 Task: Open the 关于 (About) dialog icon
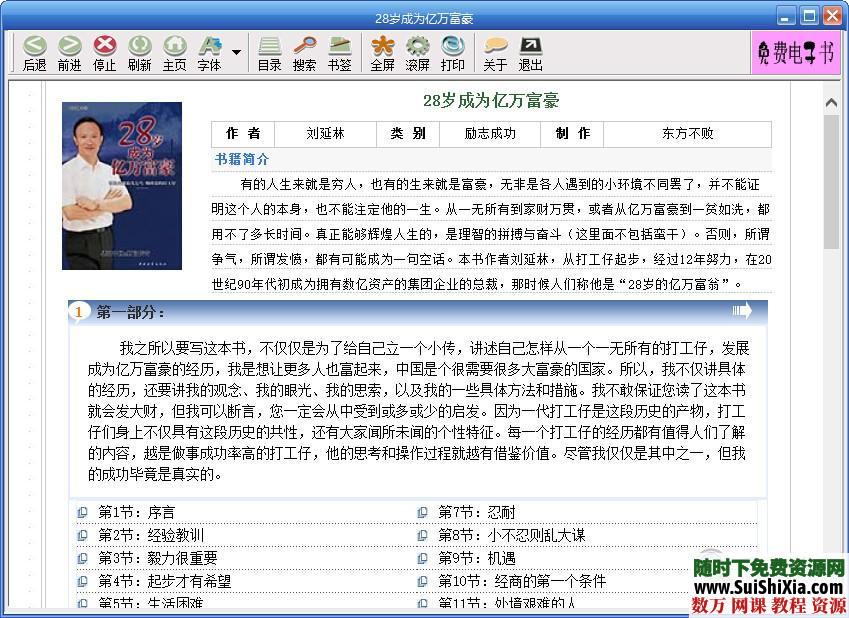494,52
